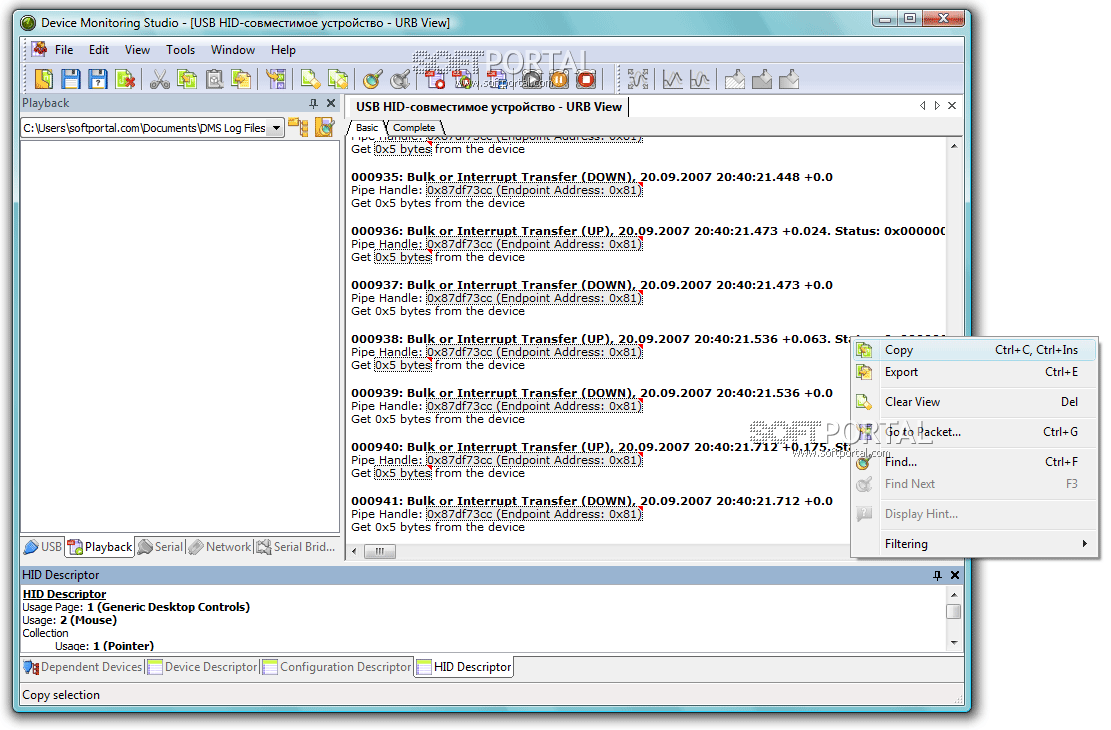
Task: Open the Device Descriptor tab
Action: 203,667
